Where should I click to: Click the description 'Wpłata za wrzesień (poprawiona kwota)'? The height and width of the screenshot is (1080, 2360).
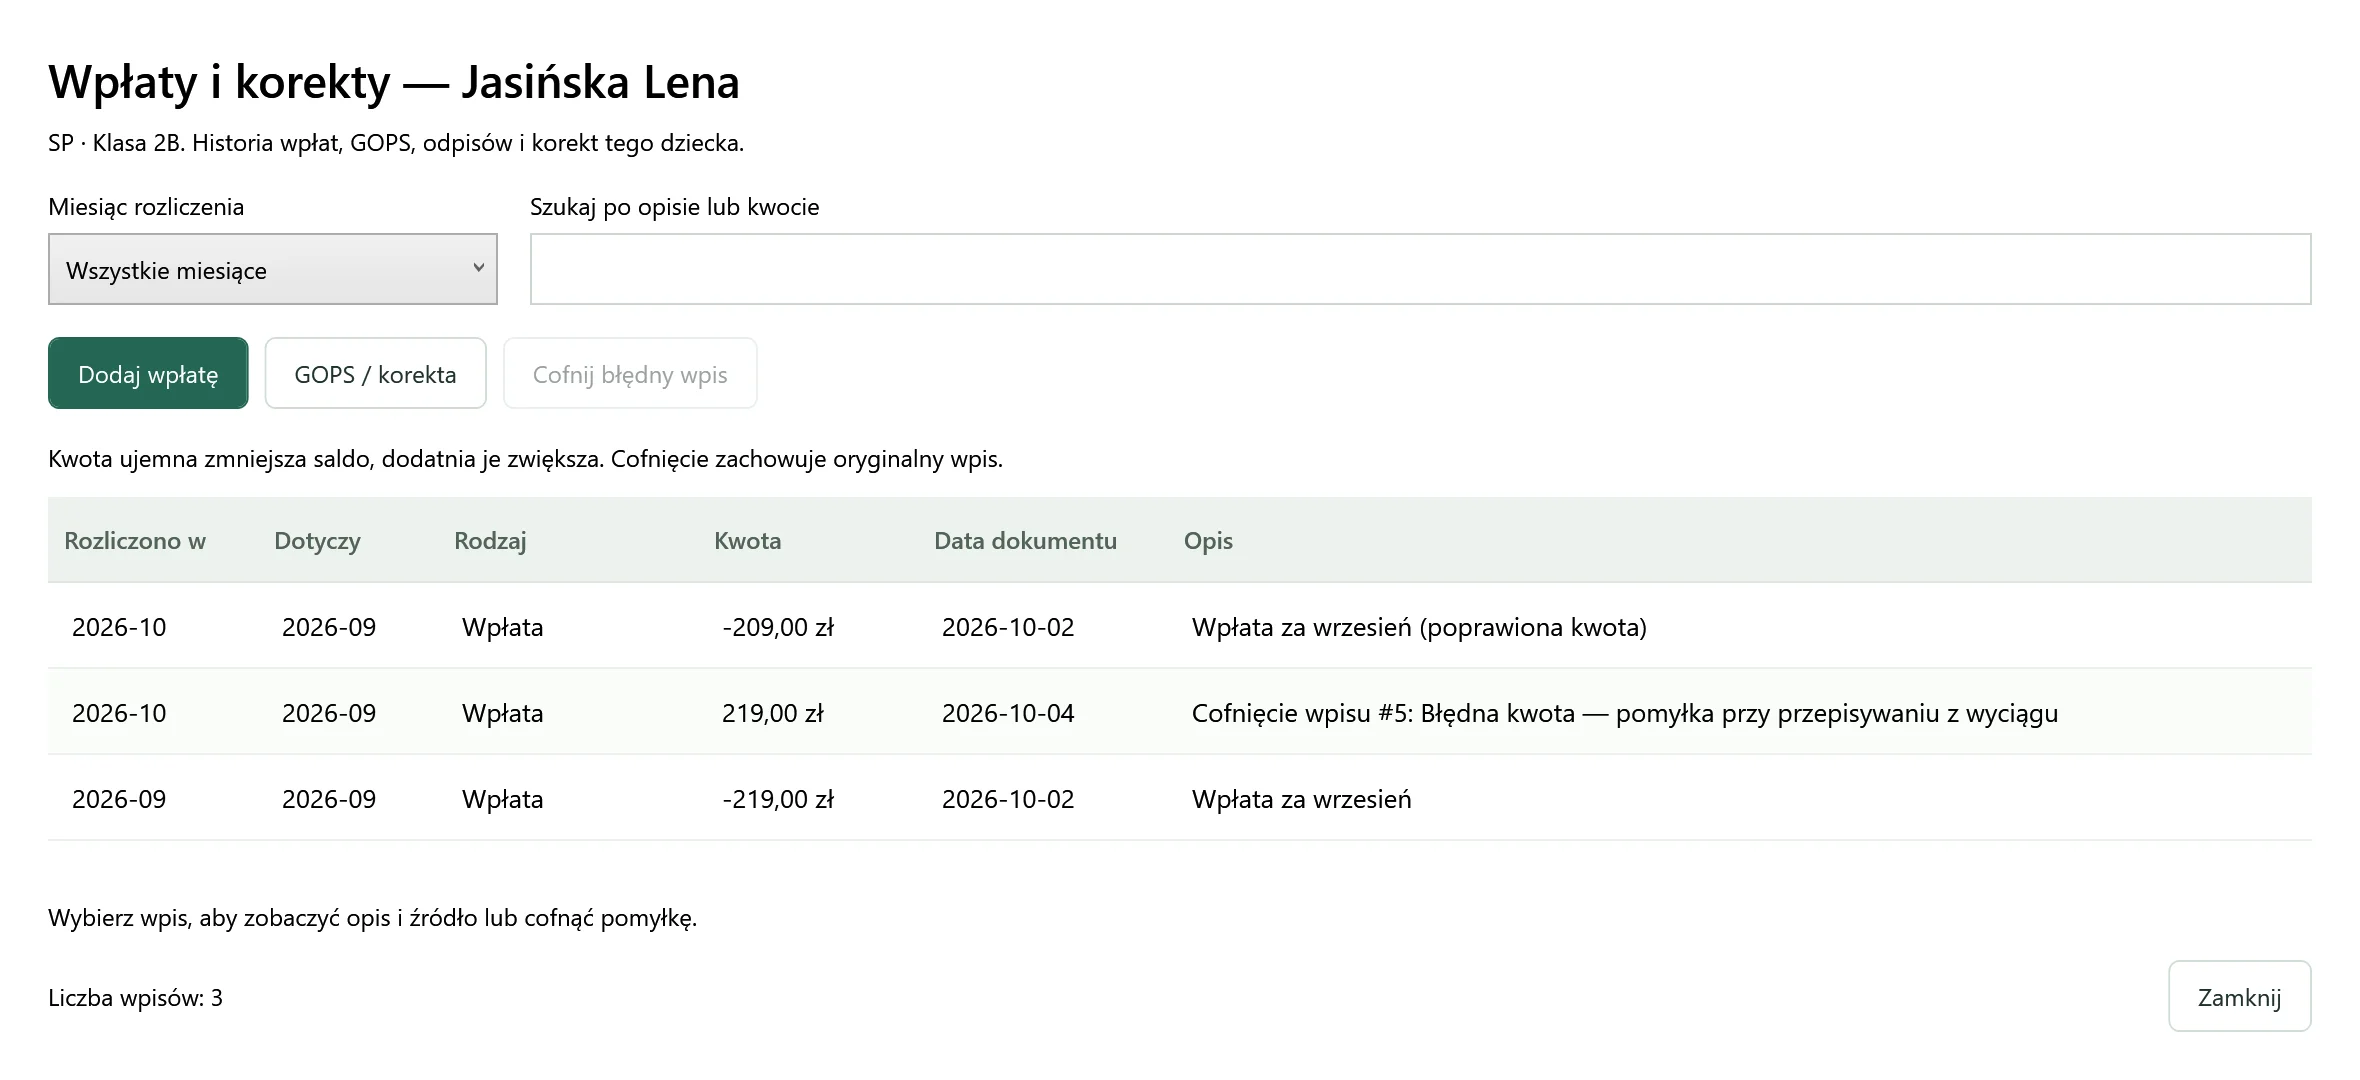[x=1419, y=627]
